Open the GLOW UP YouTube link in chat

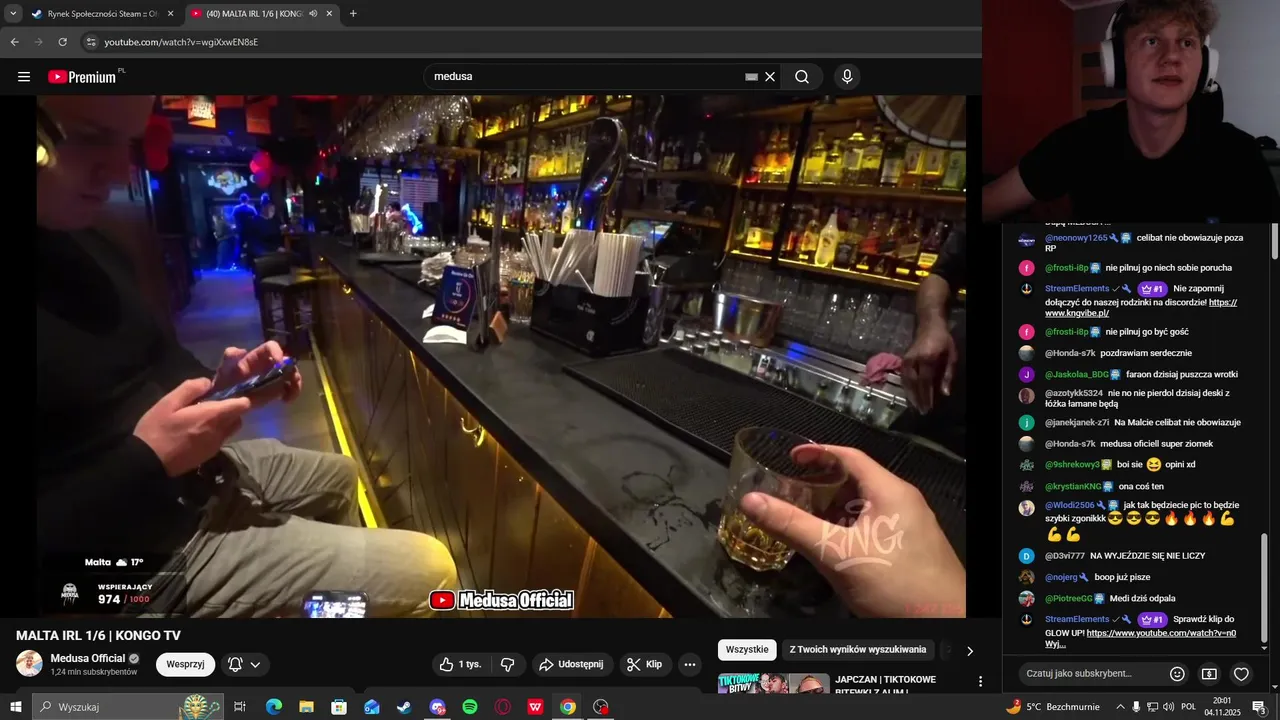[x=1141, y=638]
